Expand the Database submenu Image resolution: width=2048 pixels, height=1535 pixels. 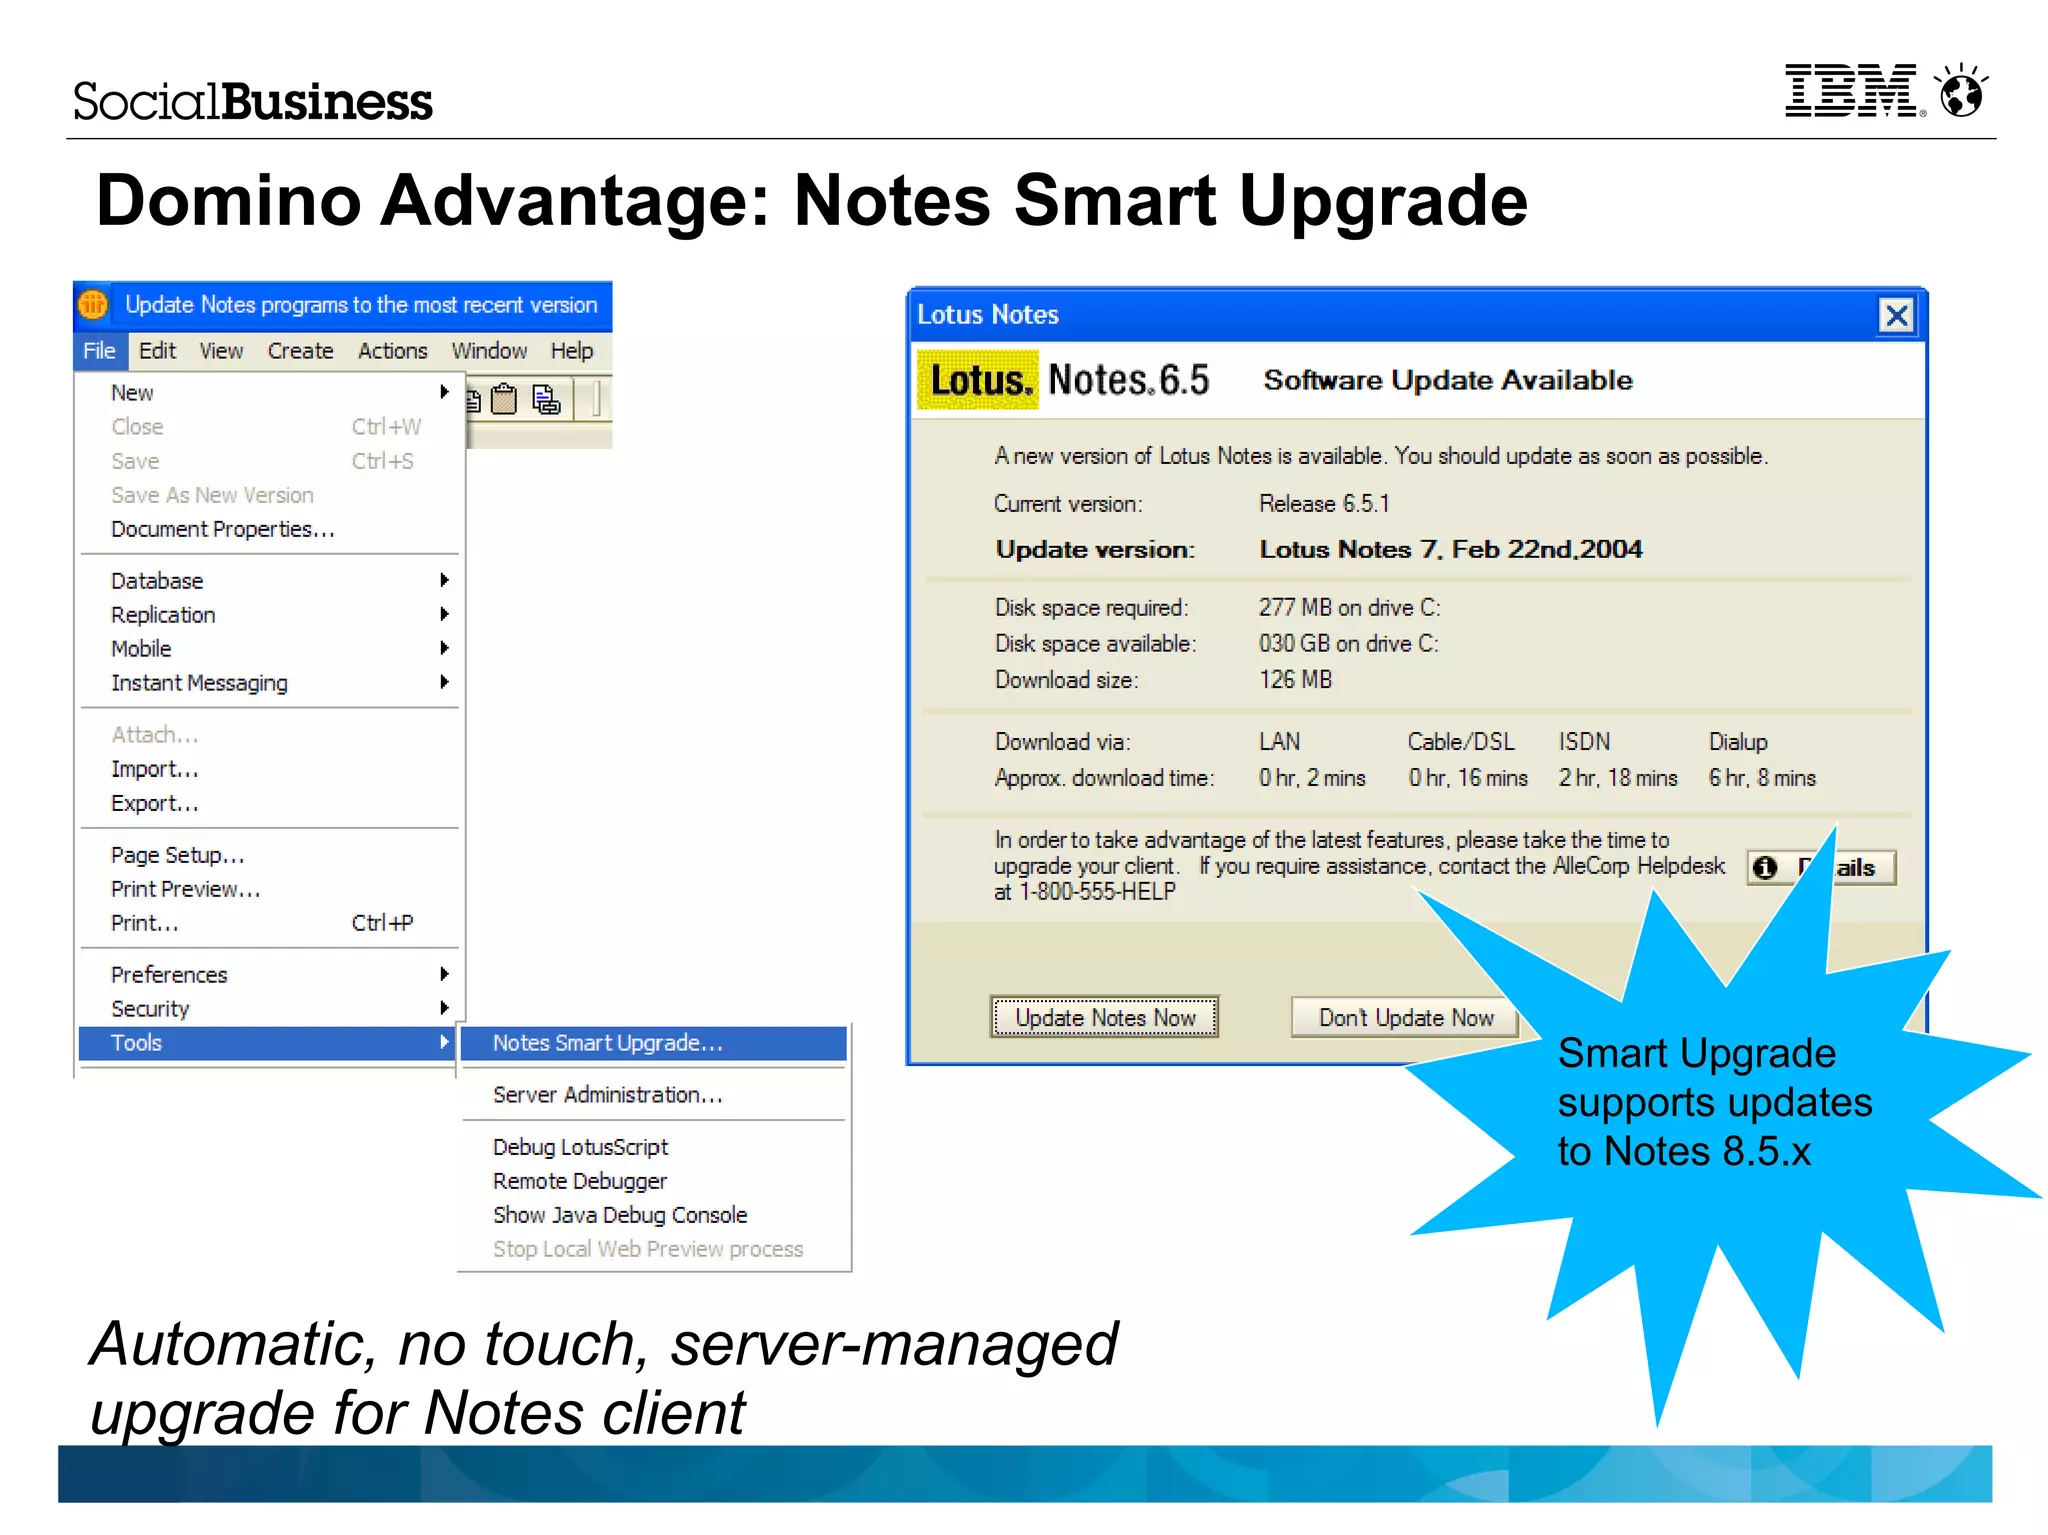[269, 580]
